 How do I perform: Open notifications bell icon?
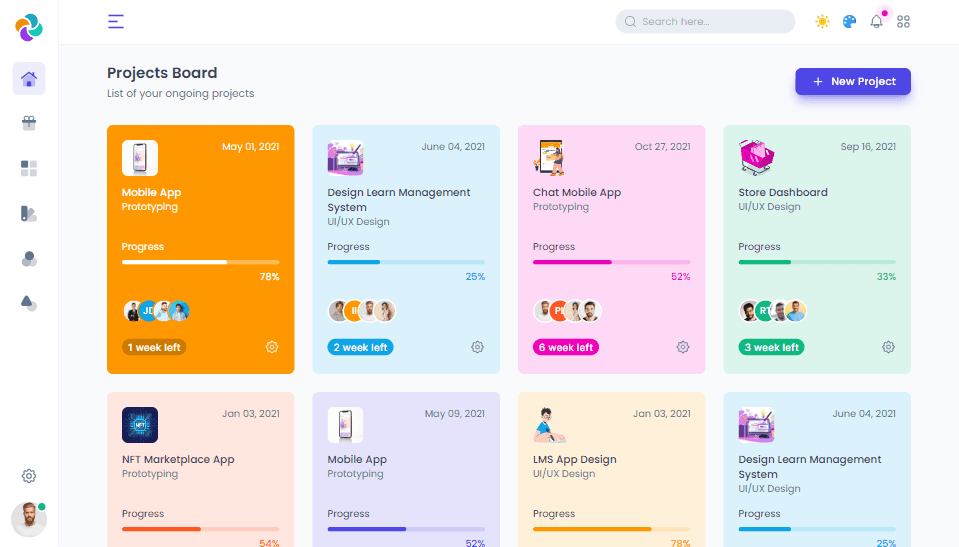(876, 21)
